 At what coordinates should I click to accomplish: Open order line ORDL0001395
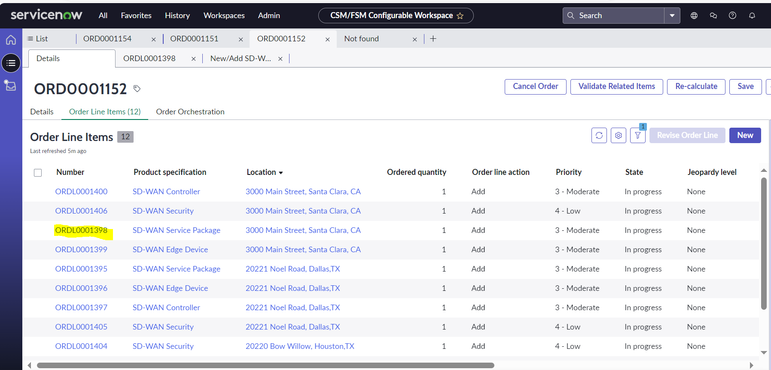coord(81,269)
